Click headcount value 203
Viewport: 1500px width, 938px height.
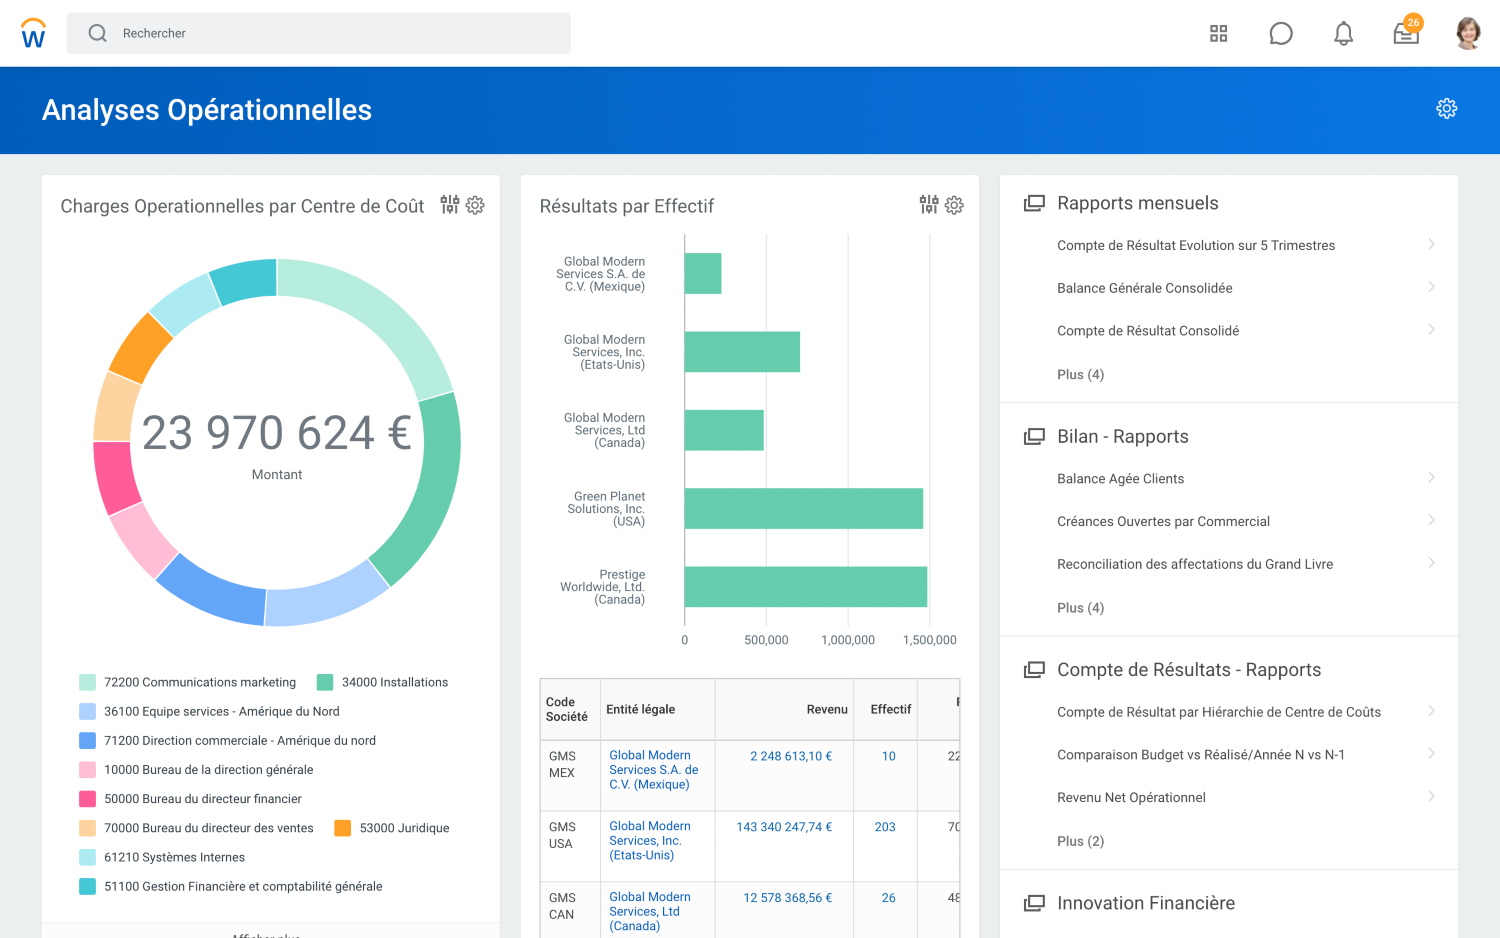(x=885, y=827)
